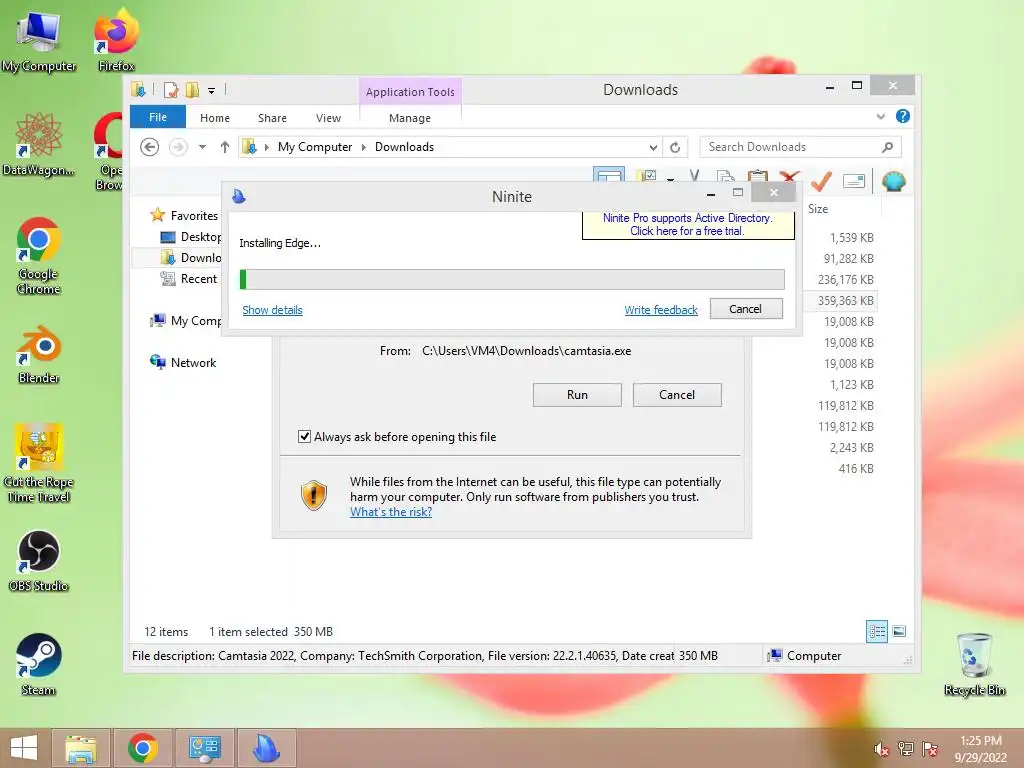Open My Computer desktop icon
1024x768 pixels.
39,40
